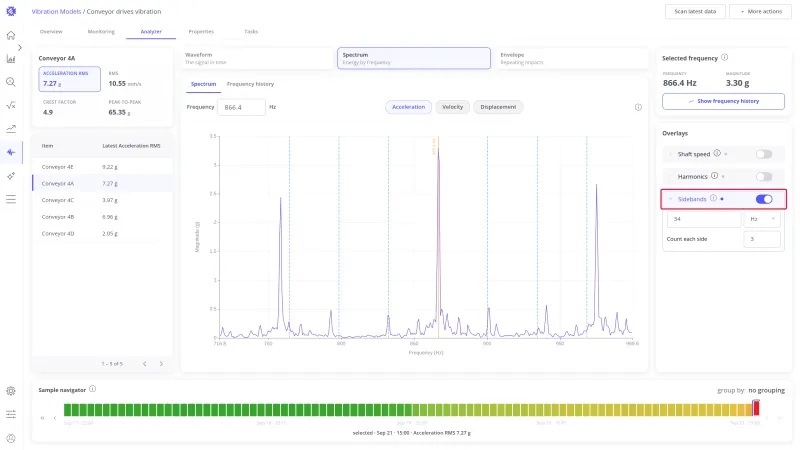
Task: Click the Sample navigator info icon
Action: tap(92, 389)
